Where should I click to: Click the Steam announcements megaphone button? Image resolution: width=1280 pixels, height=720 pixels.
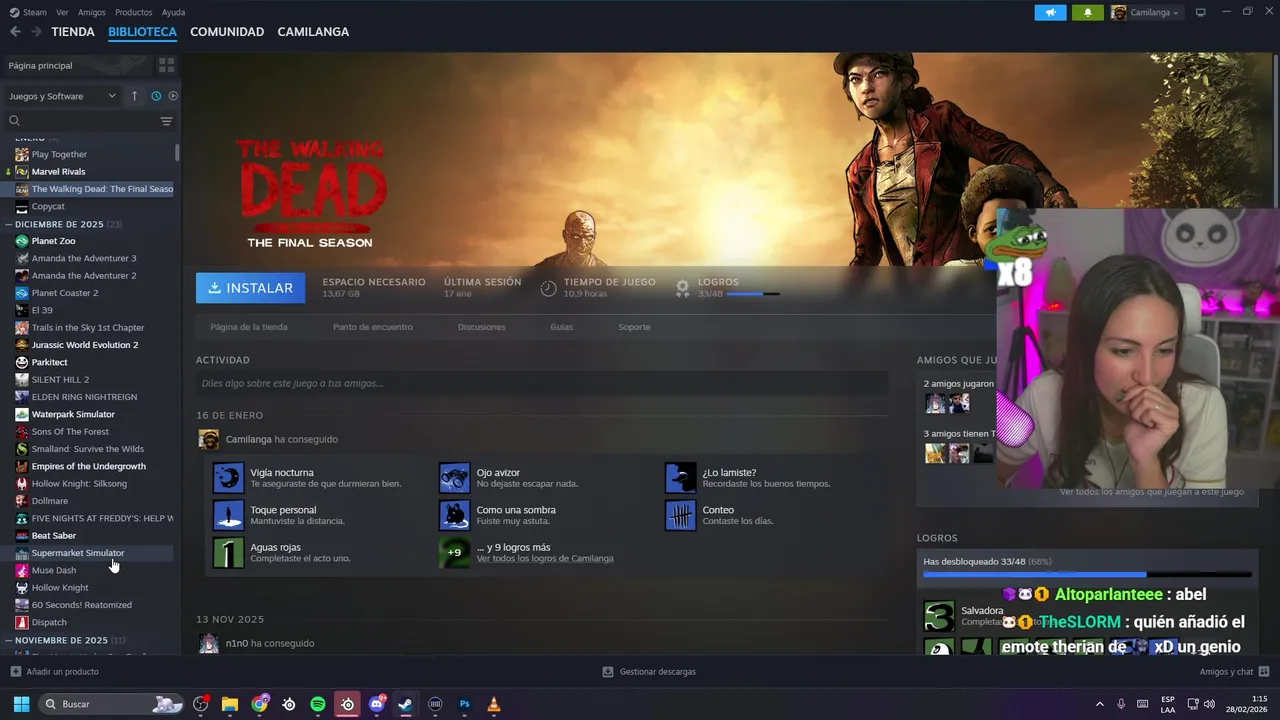[1050, 12]
